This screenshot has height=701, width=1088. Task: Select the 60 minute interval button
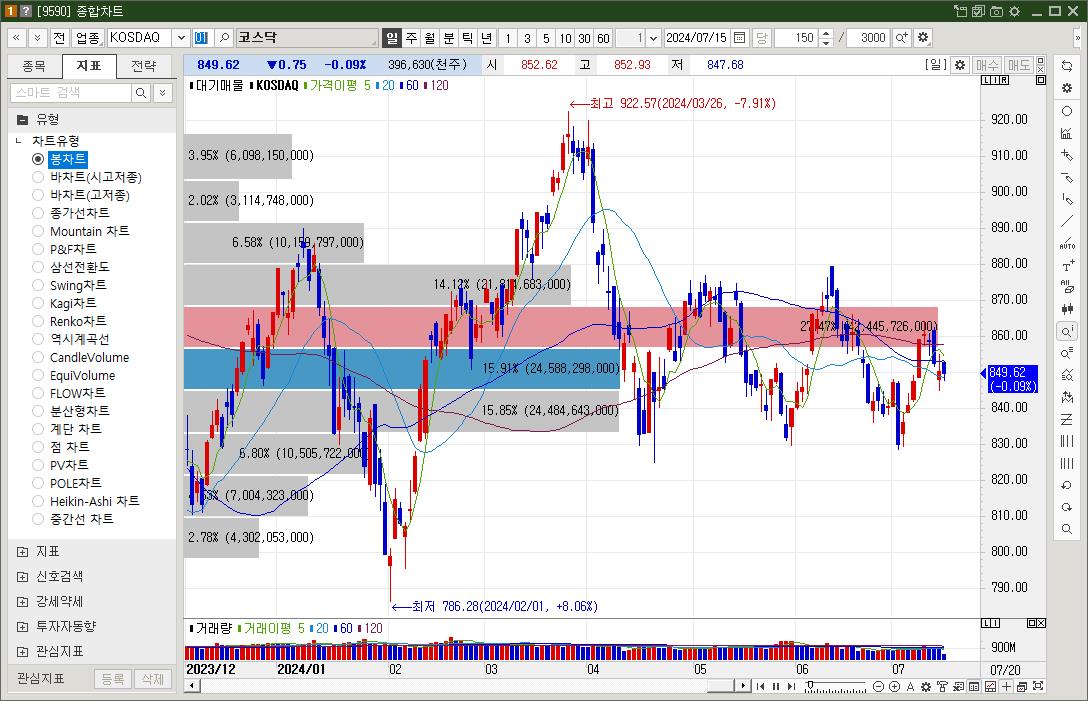(603, 37)
